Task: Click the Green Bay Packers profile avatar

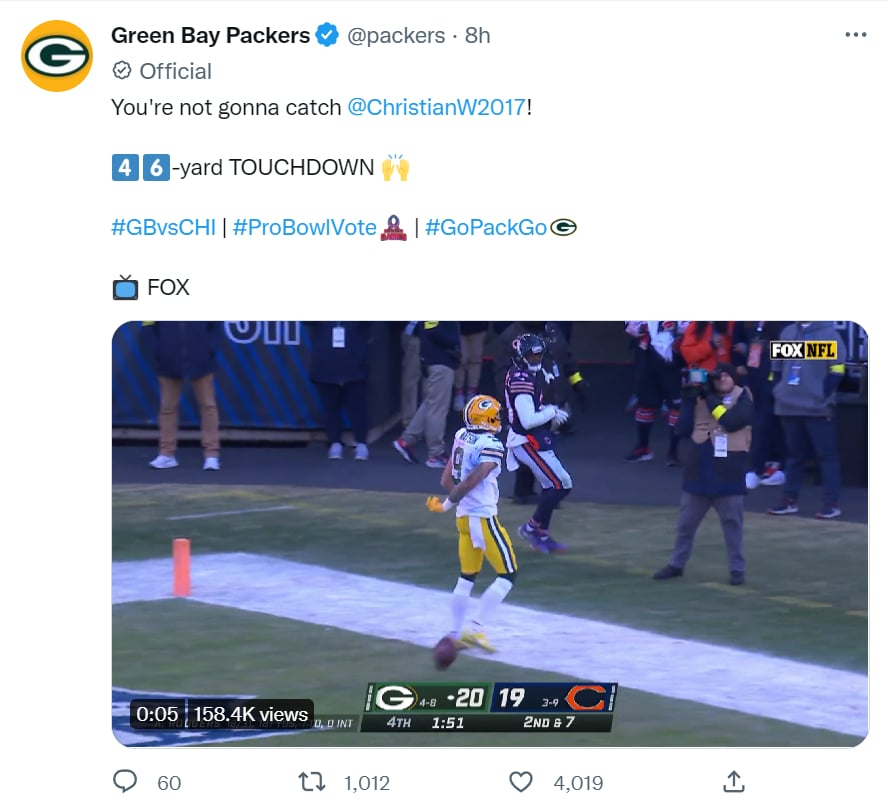Action: 57,56
